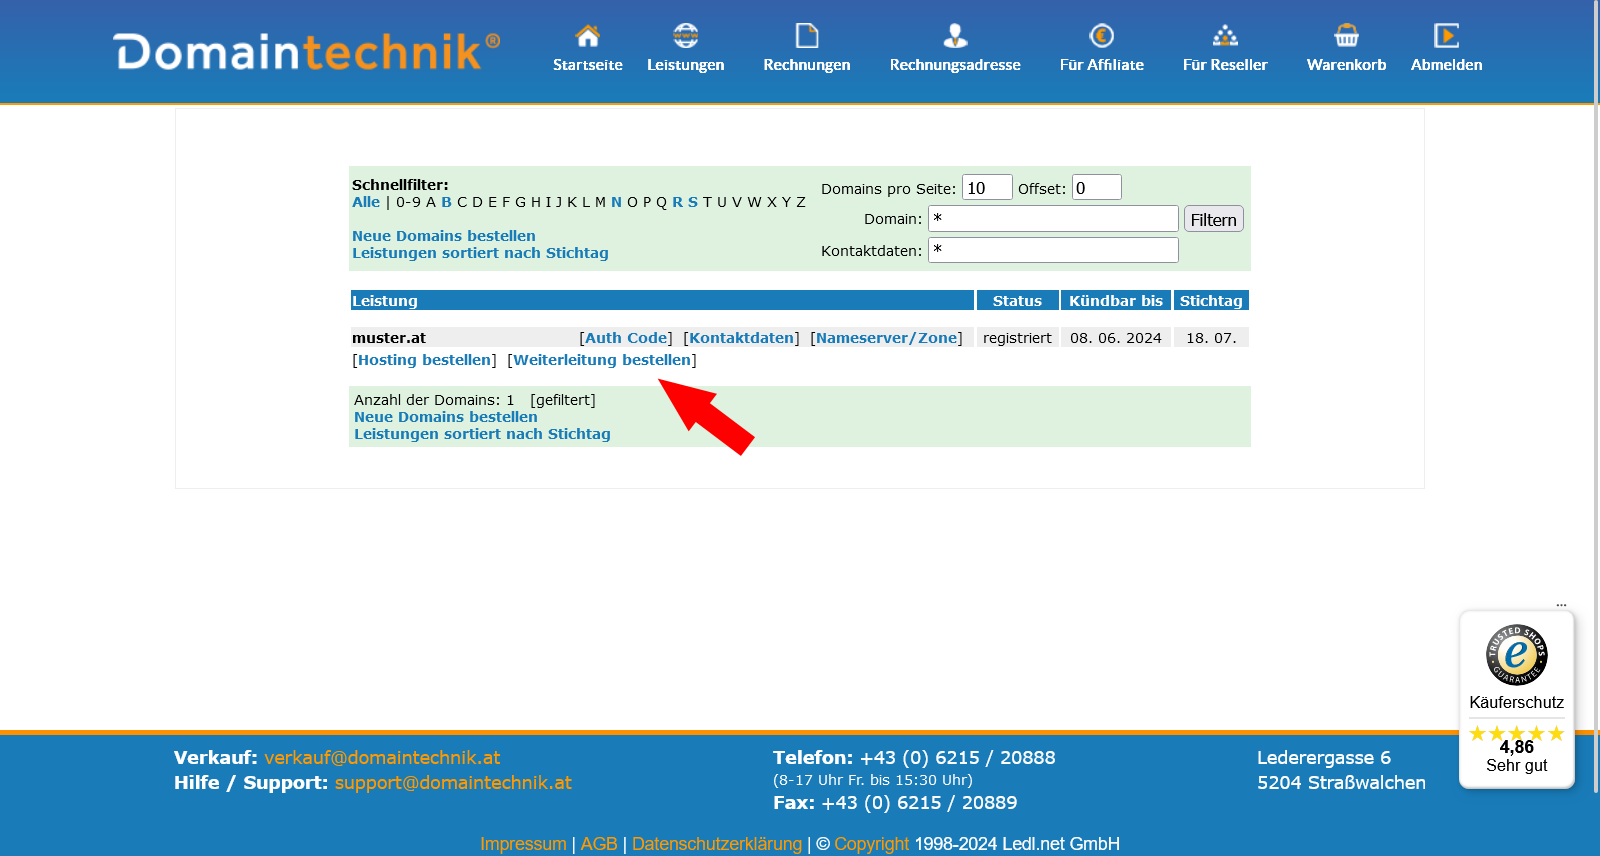Open the Nameserver/Zone link
Screen dimensions: 1600x856
coord(886,338)
